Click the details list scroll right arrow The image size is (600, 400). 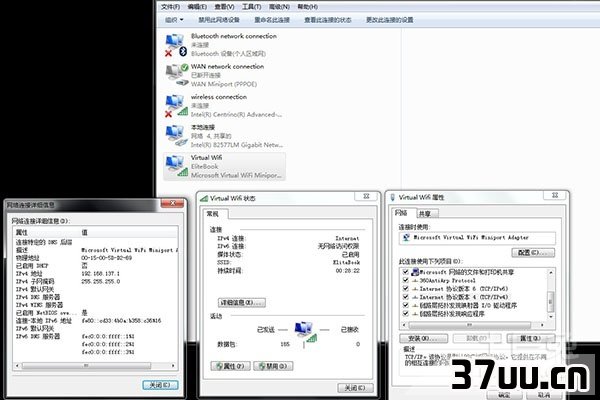pos(173,366)
